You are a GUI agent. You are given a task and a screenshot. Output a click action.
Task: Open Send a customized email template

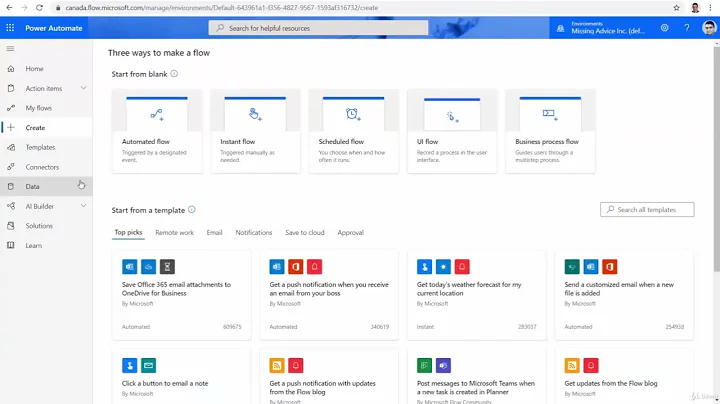(x=624, y=295)
